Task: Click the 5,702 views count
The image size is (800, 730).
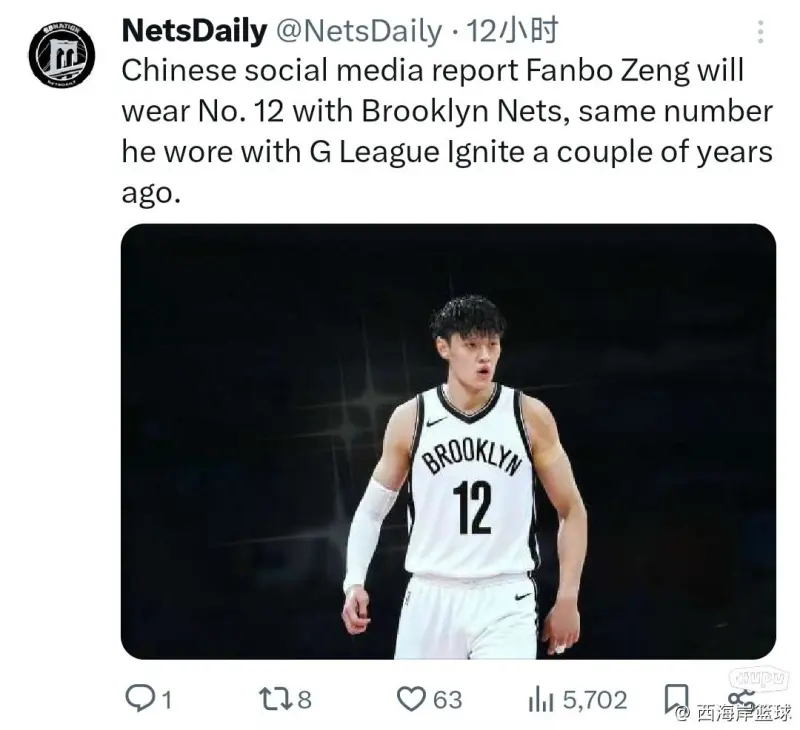Action: point(594,699)
